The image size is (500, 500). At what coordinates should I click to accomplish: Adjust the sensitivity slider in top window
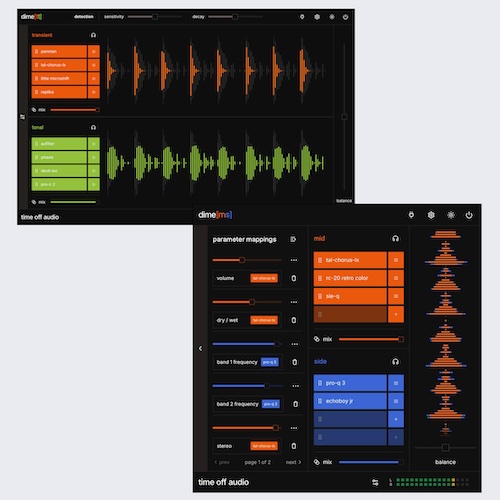(155, 17)
